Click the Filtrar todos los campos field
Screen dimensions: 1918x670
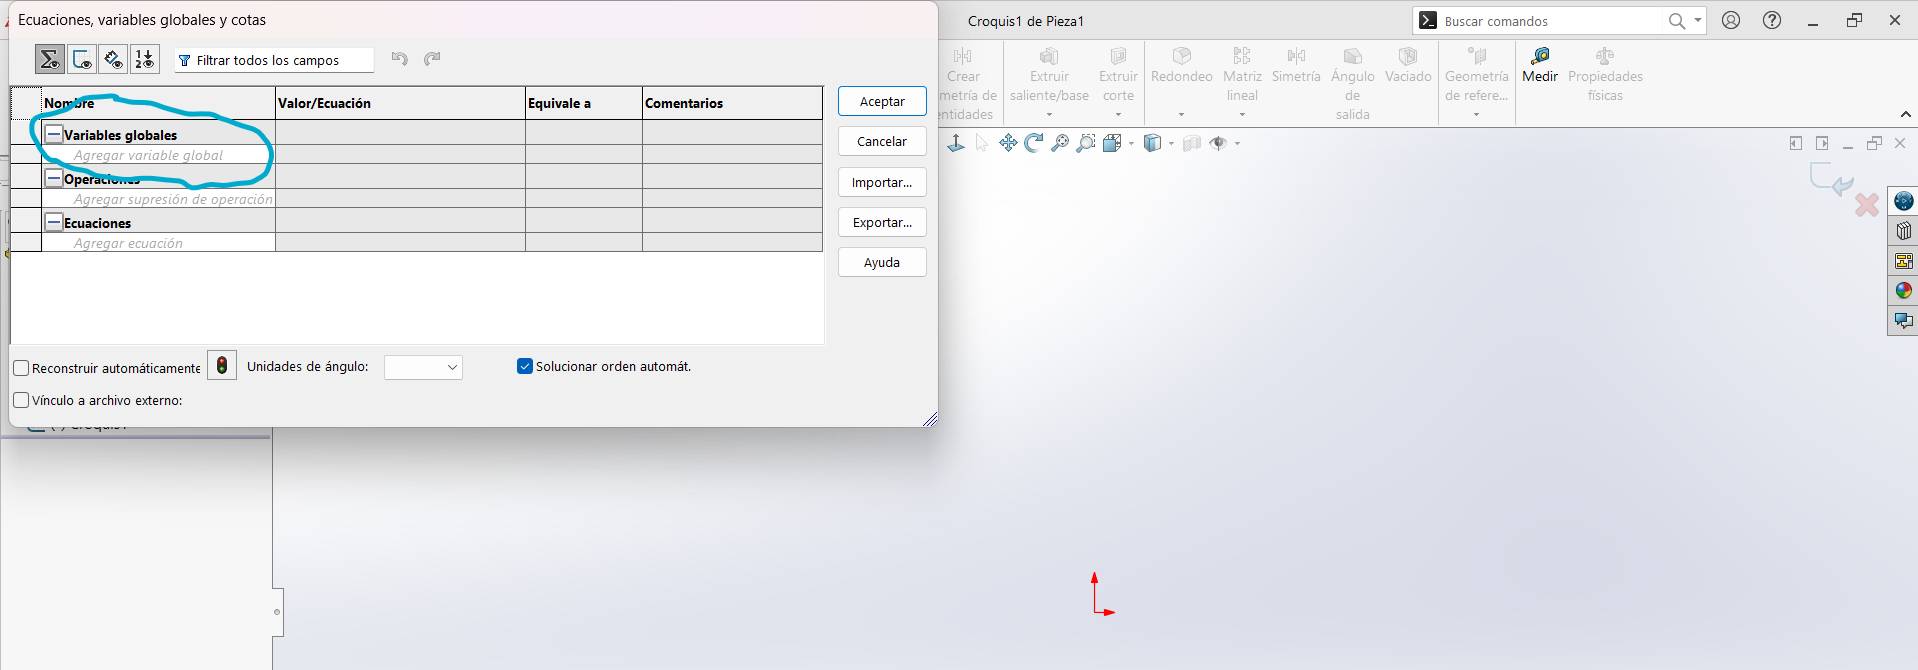tap(274, 60)
